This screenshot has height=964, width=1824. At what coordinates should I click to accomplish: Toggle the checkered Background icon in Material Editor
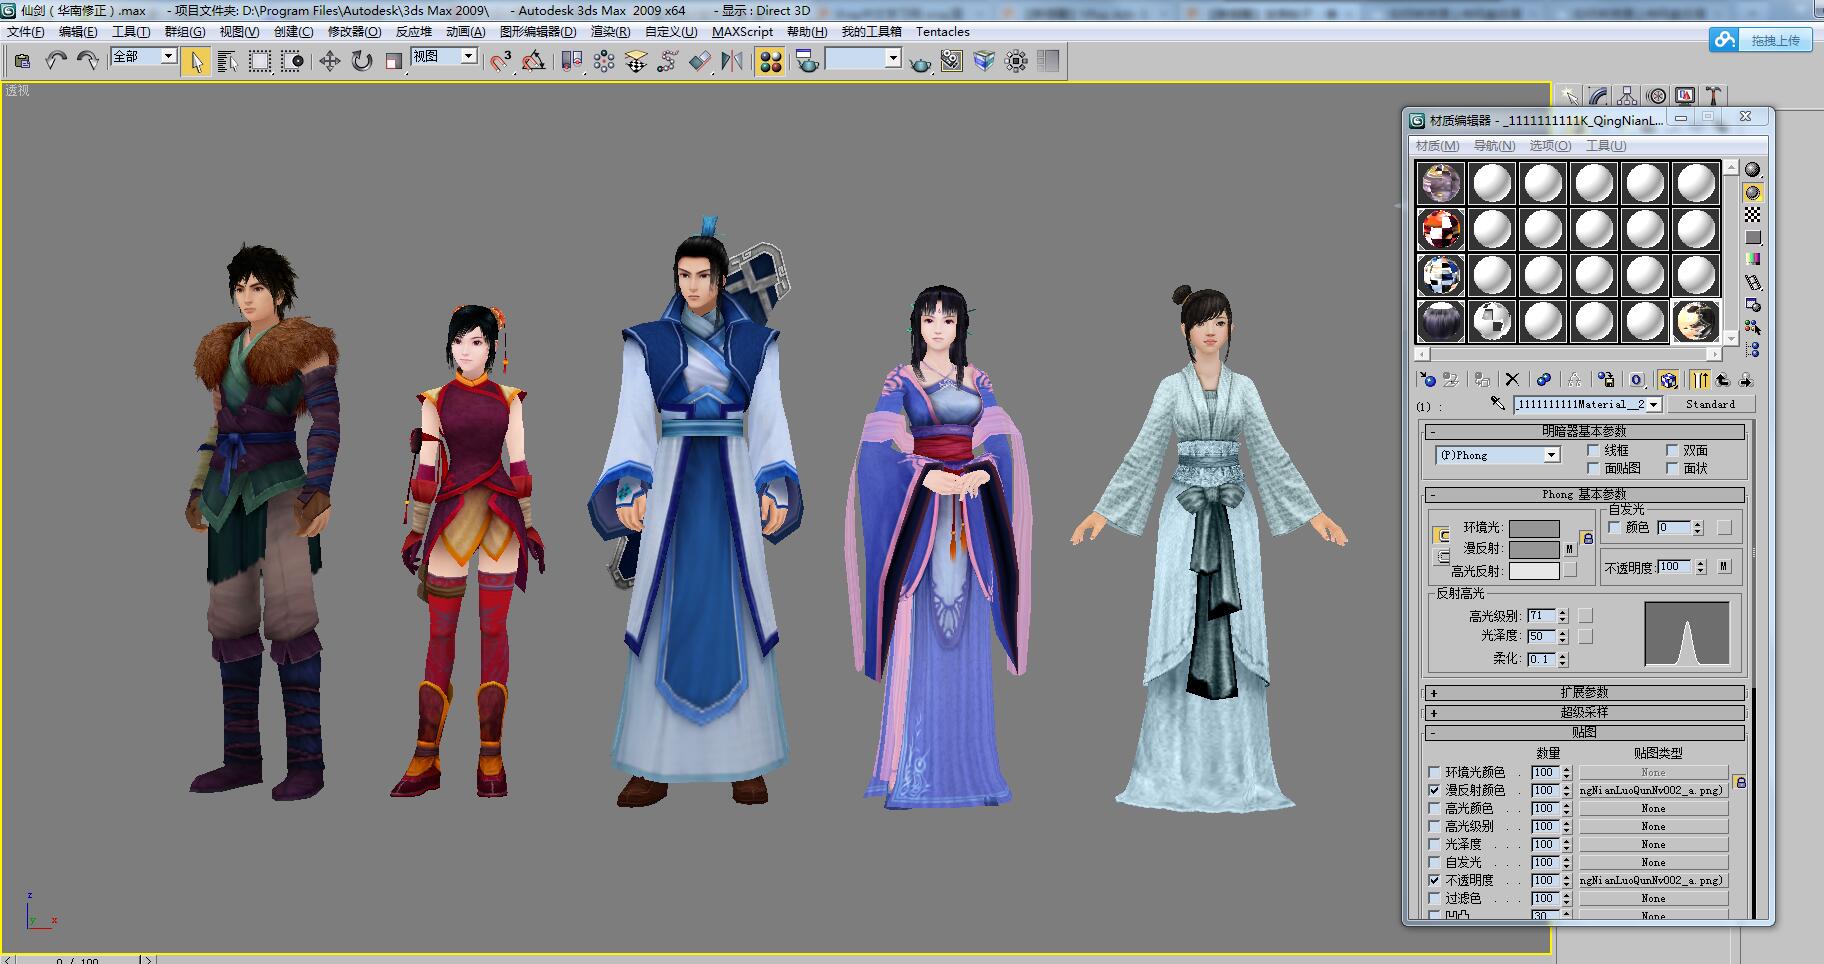tap(1752, 215)
